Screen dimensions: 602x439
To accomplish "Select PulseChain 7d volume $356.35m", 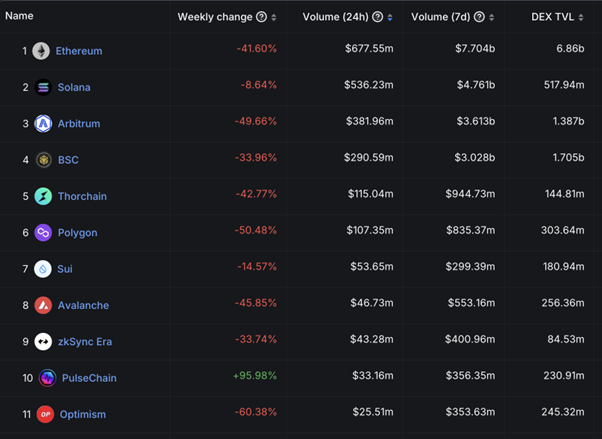I will (x=470, y=376).
